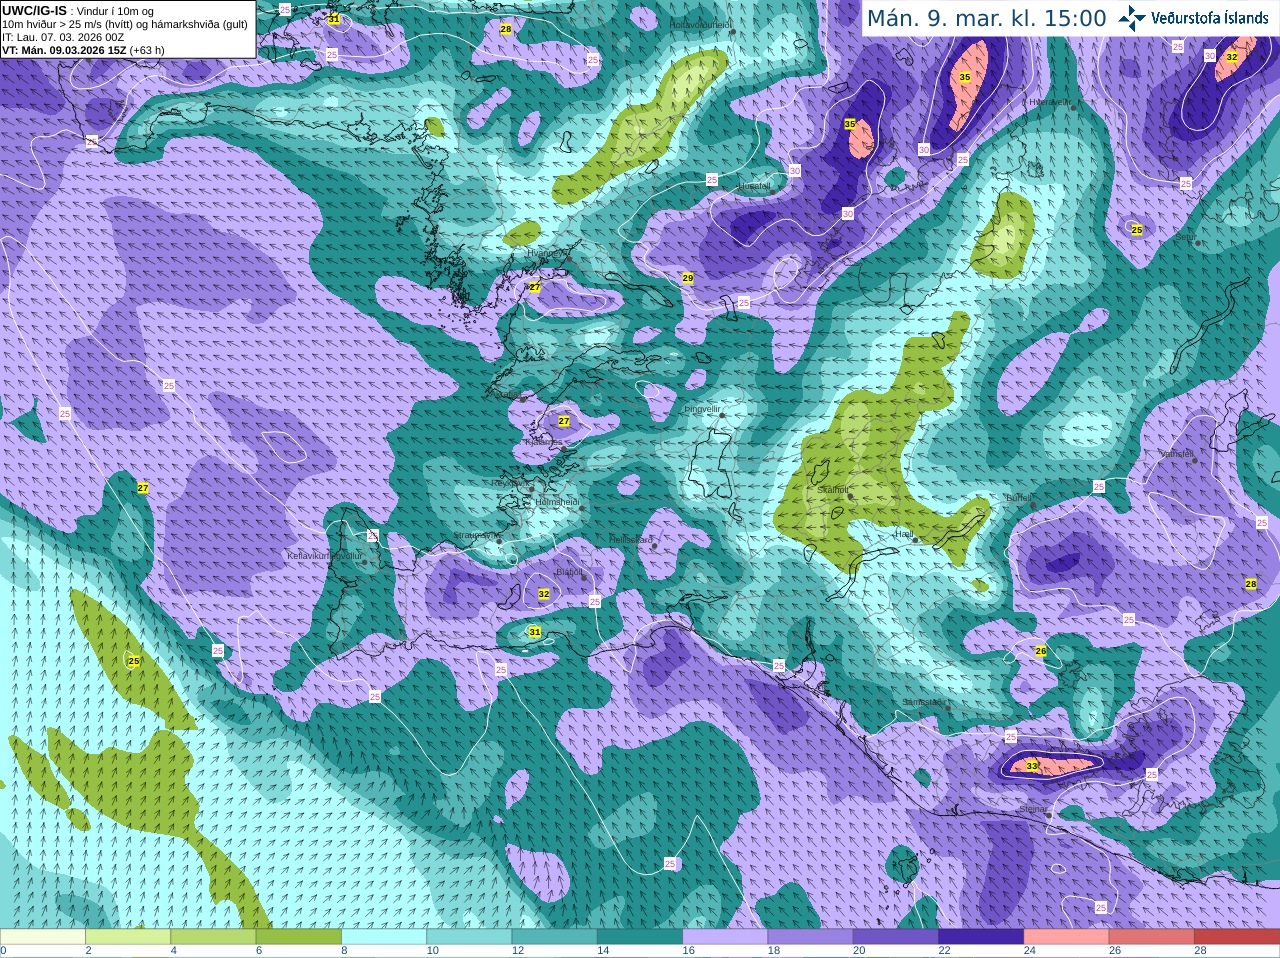
Task: Click the Setur station label
Action: pos(1186,238)
